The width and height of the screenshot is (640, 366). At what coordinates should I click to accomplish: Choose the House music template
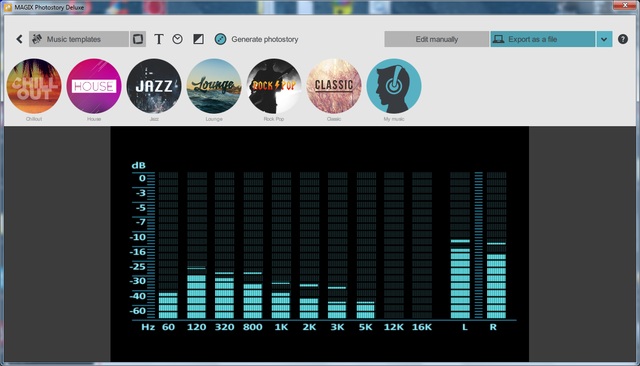94,86
